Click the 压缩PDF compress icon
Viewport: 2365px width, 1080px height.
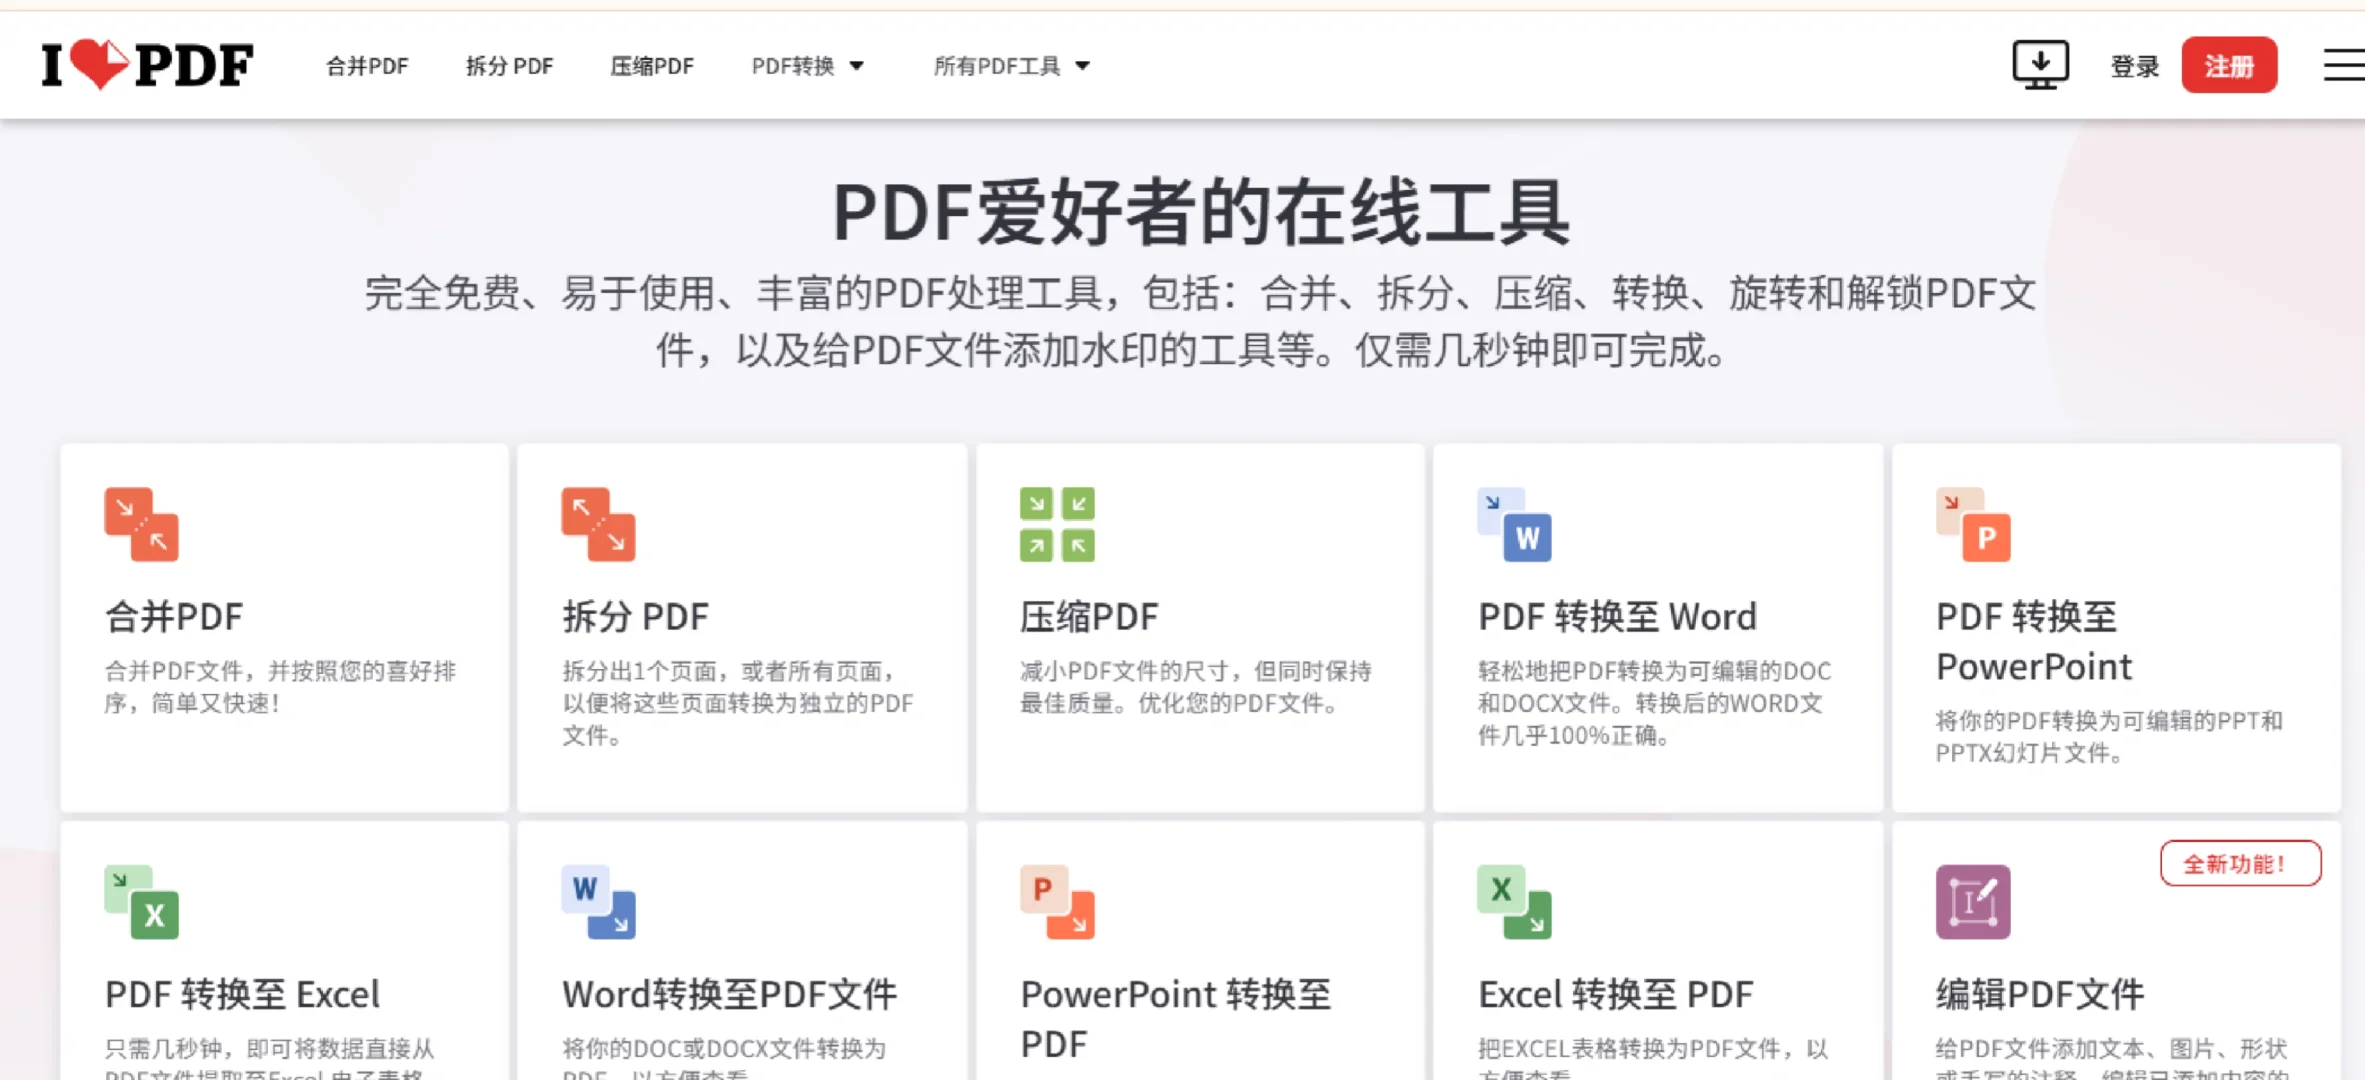click(x=1057, y=524)
